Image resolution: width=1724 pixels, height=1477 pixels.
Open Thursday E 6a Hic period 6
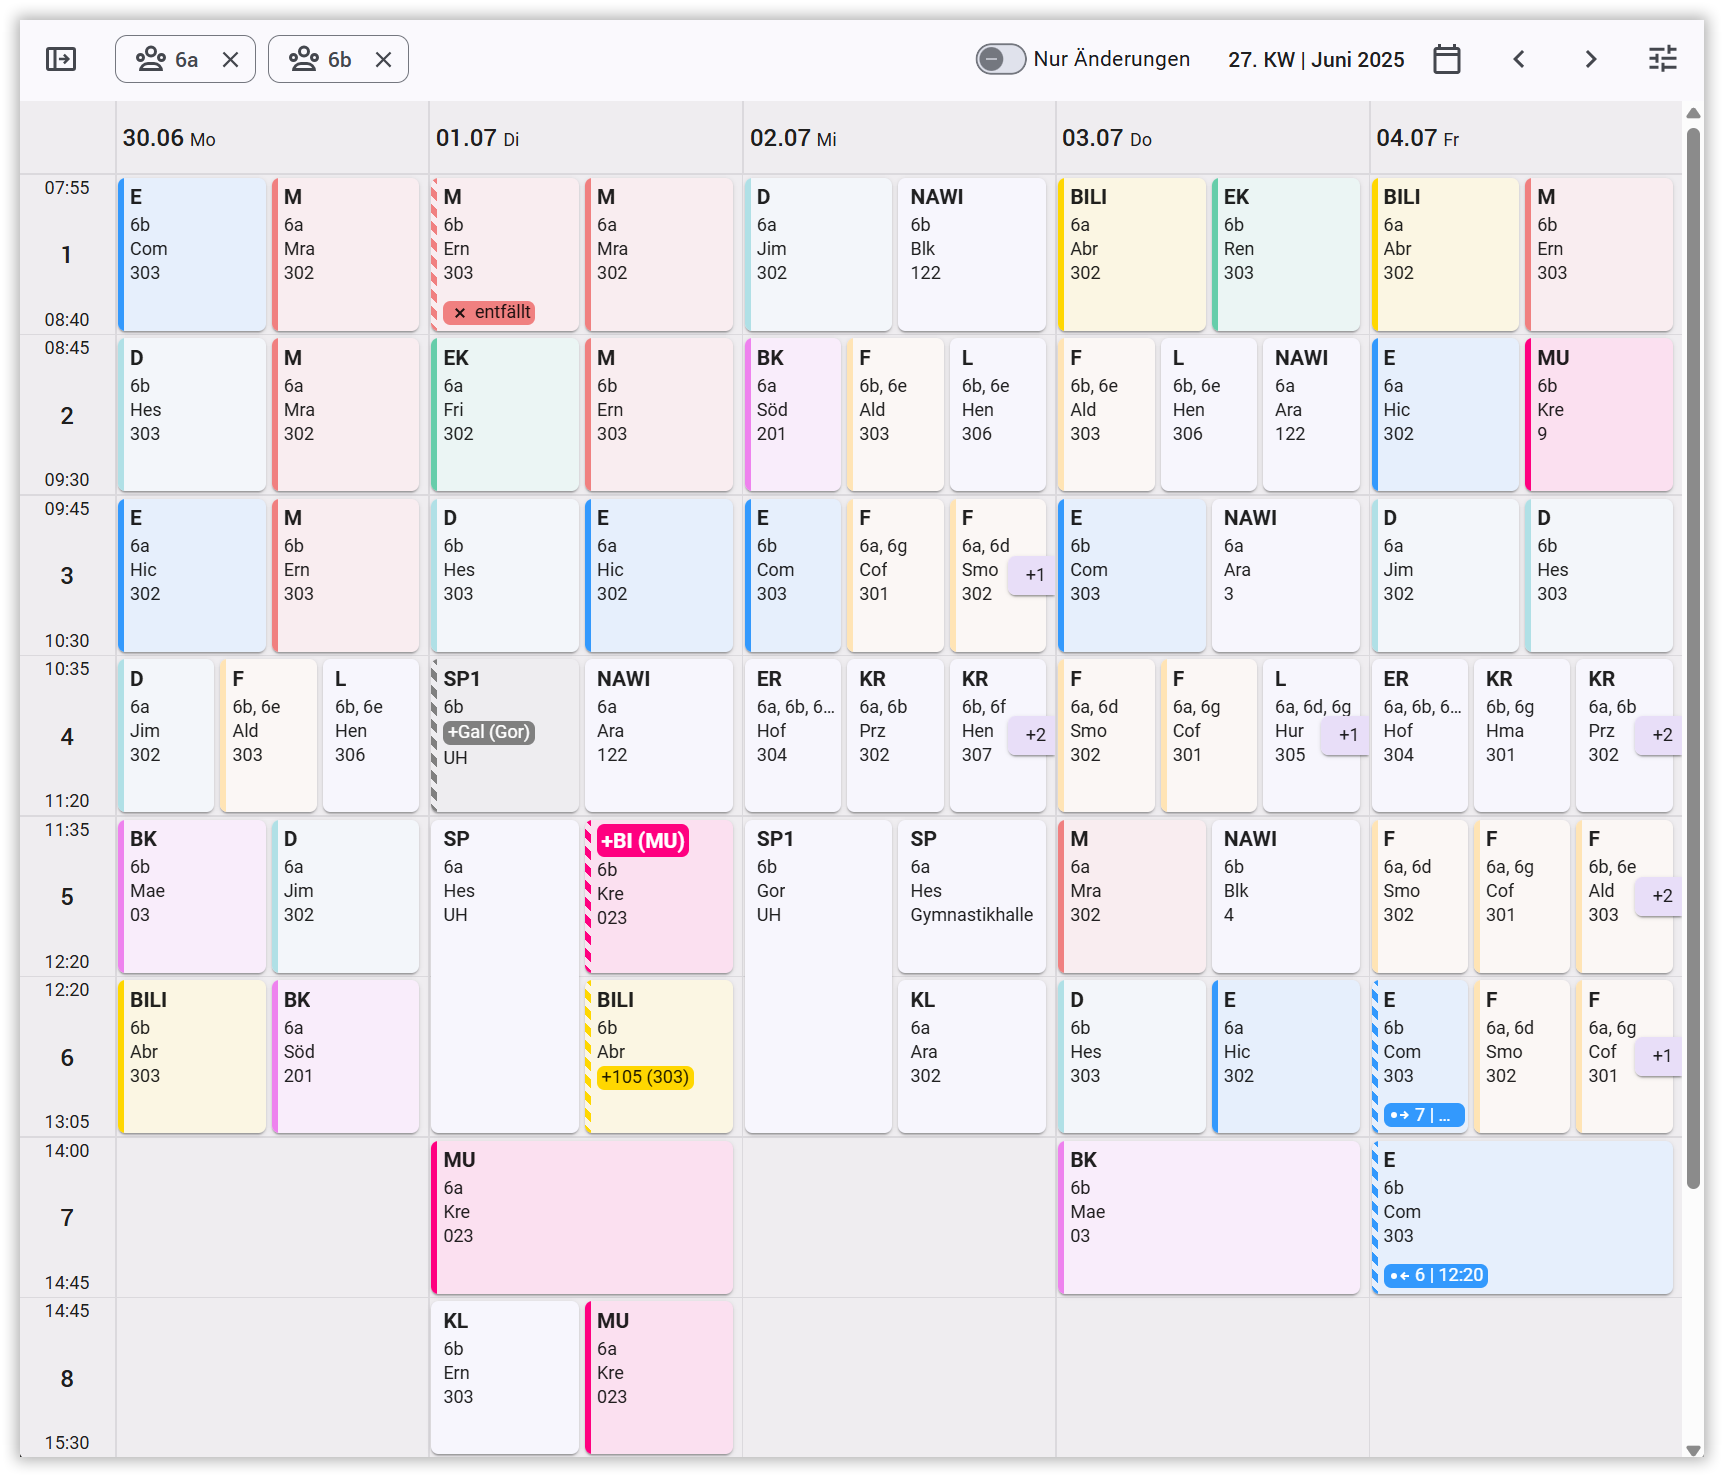(1286, 1056)
